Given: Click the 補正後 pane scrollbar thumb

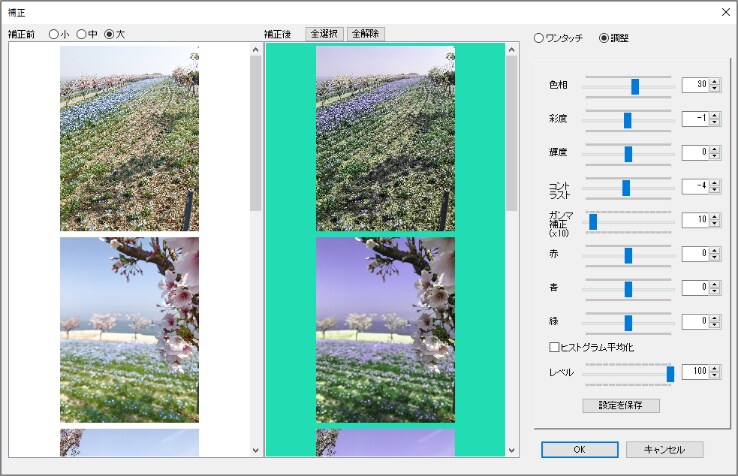Looking at the screenshot, I should 512,134.
